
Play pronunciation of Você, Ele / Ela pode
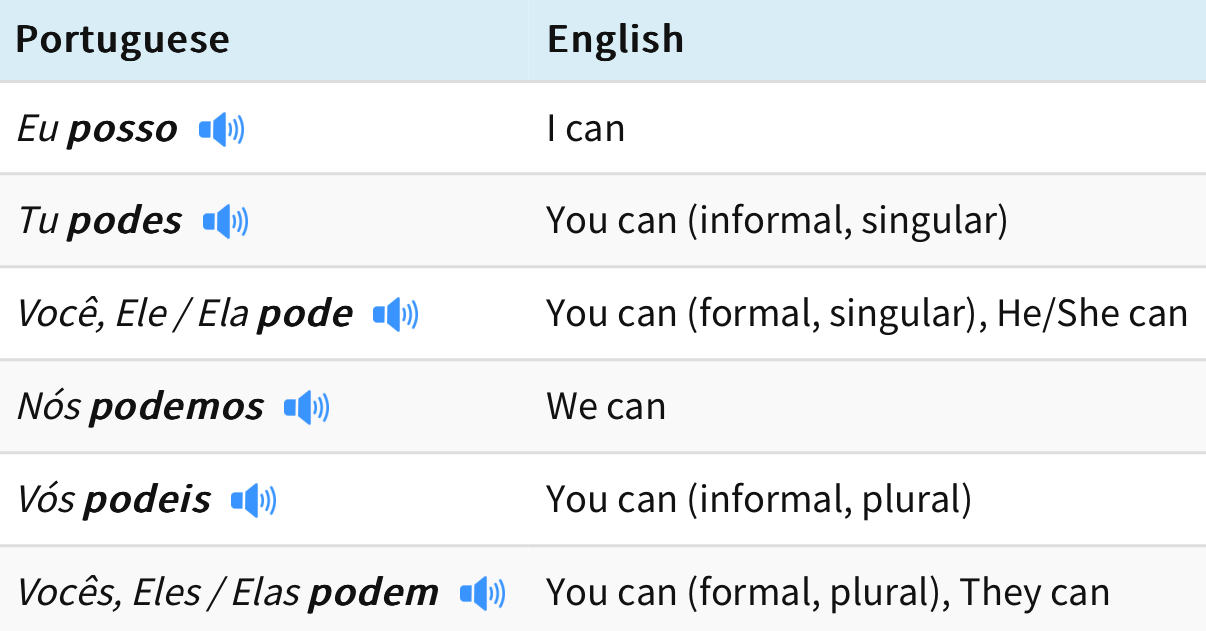[396, 315]
